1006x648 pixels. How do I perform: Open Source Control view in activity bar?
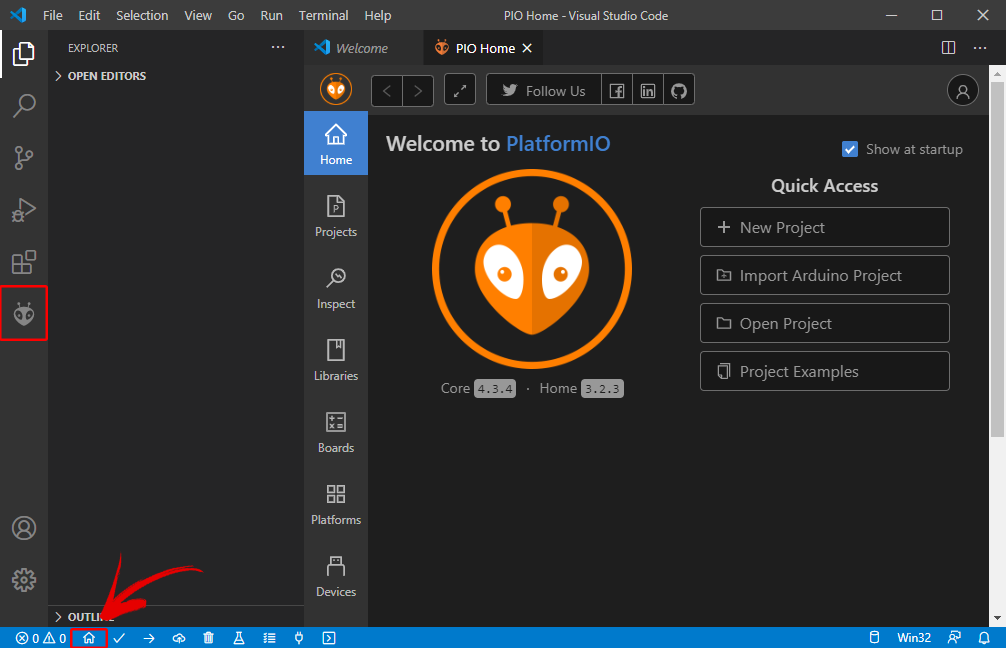coord(24,157)
